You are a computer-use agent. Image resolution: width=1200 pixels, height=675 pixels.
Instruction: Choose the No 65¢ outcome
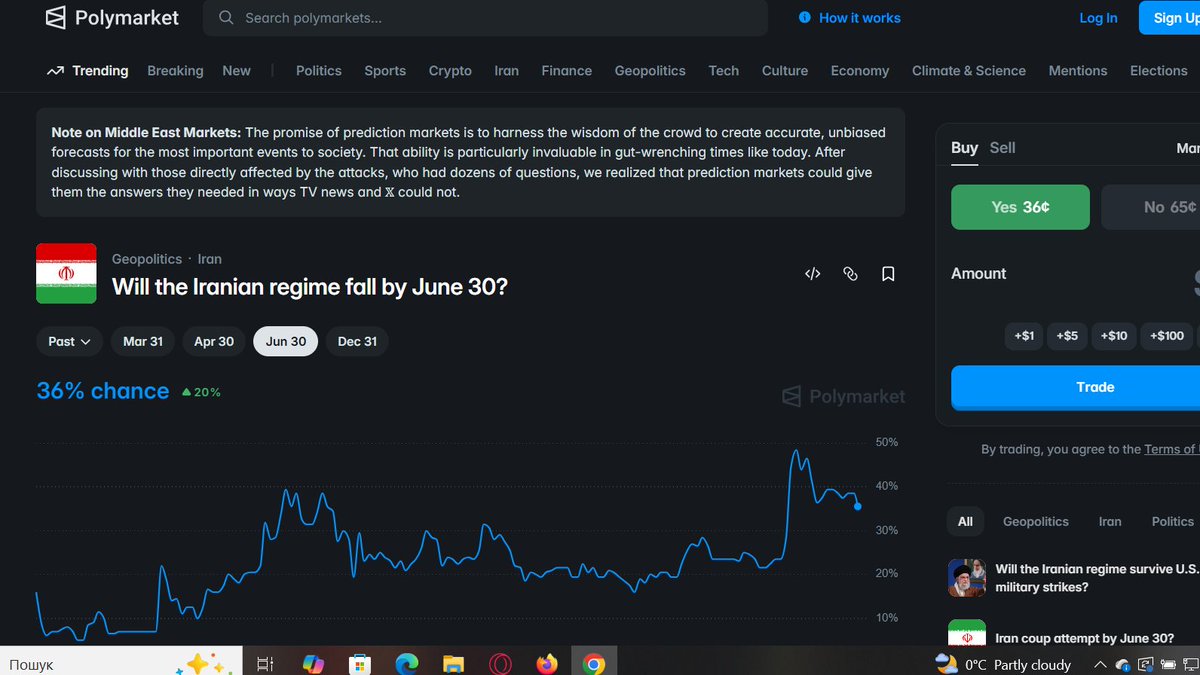1151,207
